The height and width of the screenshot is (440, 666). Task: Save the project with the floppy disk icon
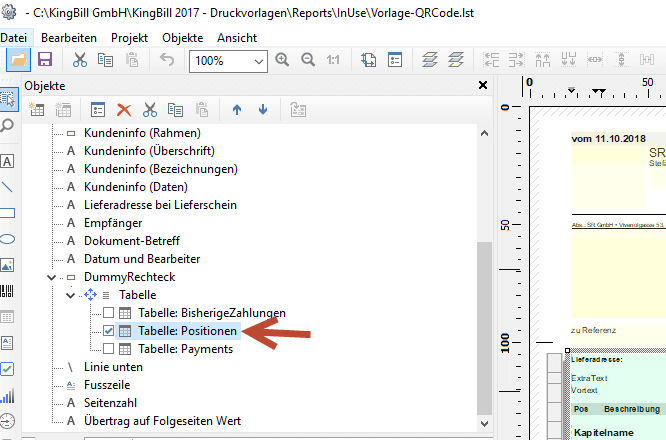click(x=45, y=60)
